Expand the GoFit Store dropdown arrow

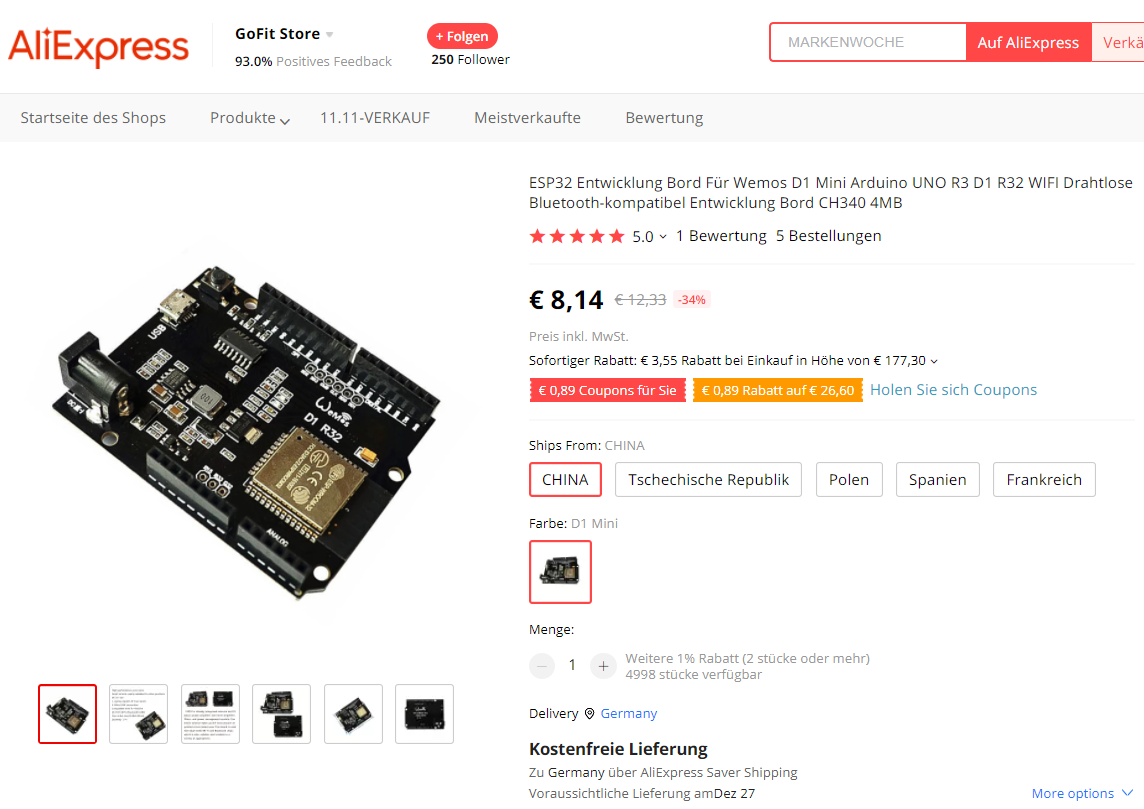click(x=330, y=34)
